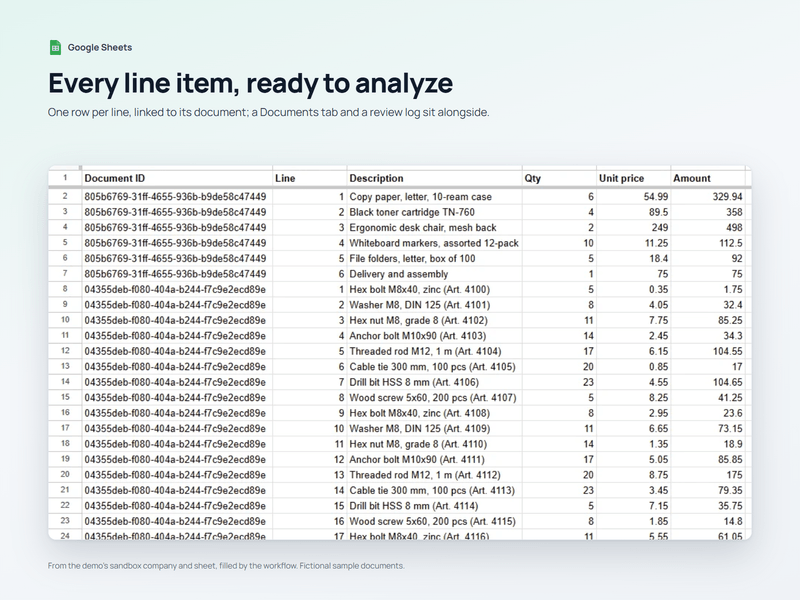Select the Qty column header

click(x=559, y=178)
